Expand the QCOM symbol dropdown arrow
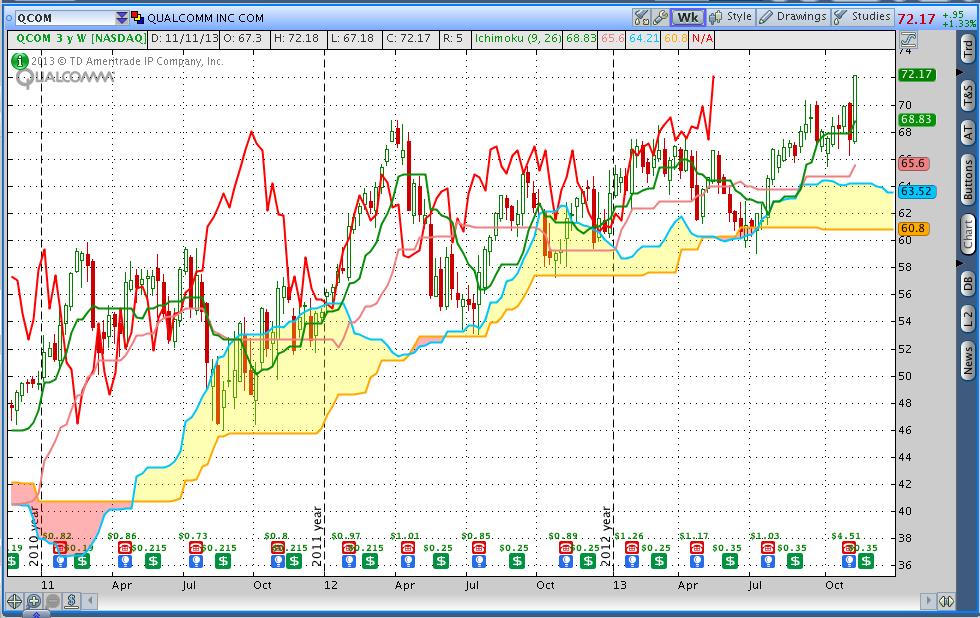The height and width of the screenshot is (618, 980). pos(121,17)
